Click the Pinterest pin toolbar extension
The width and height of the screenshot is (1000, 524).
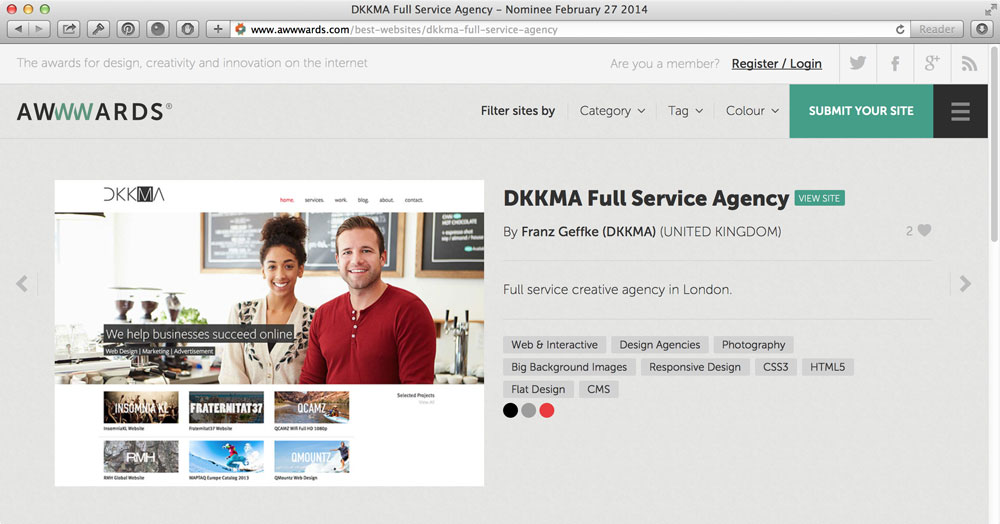click(x=128, y=29)
